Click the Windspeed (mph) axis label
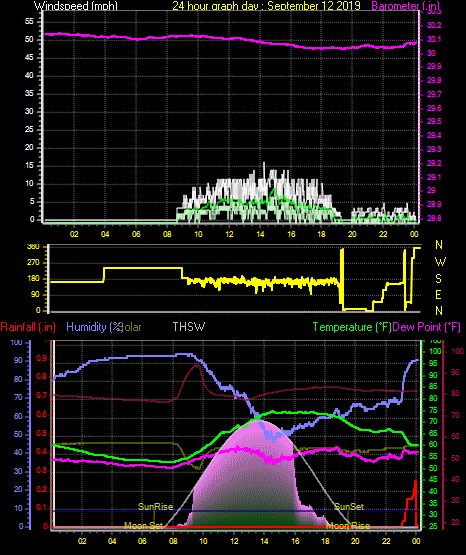This screenshot has height=555, width=466. click(76, 6)
